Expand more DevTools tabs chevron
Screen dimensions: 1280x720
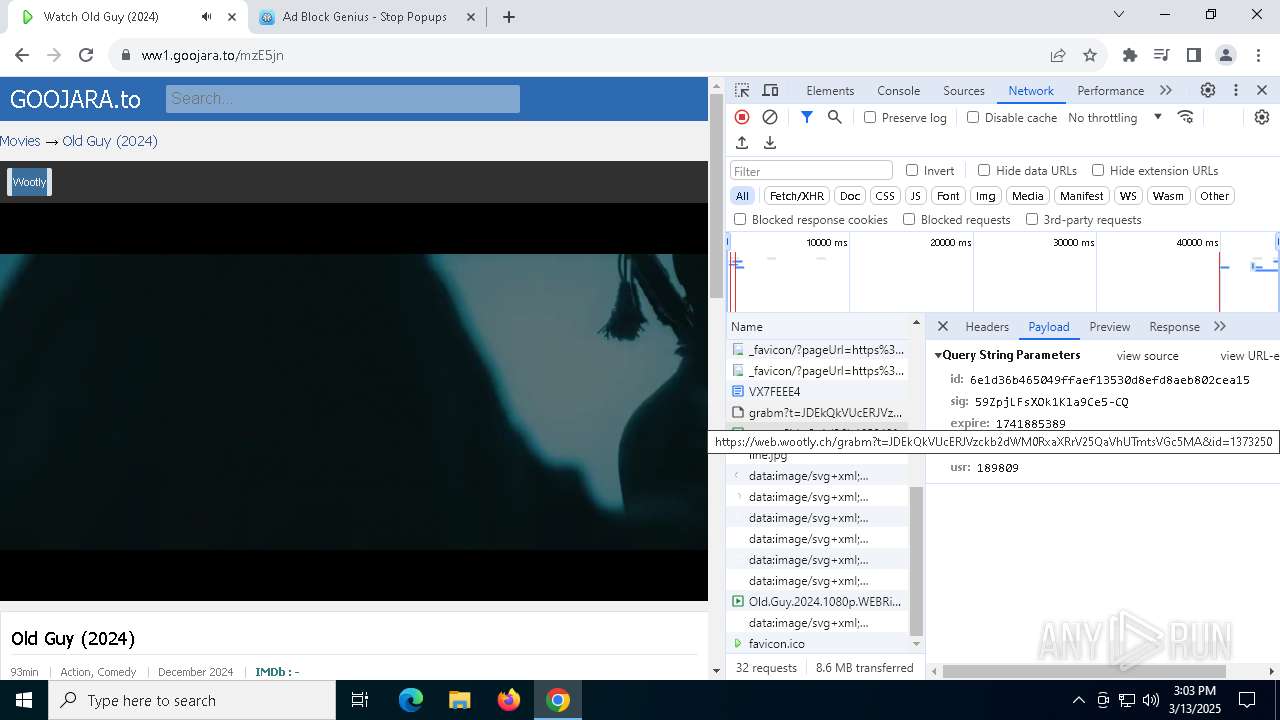(1166, 90)
